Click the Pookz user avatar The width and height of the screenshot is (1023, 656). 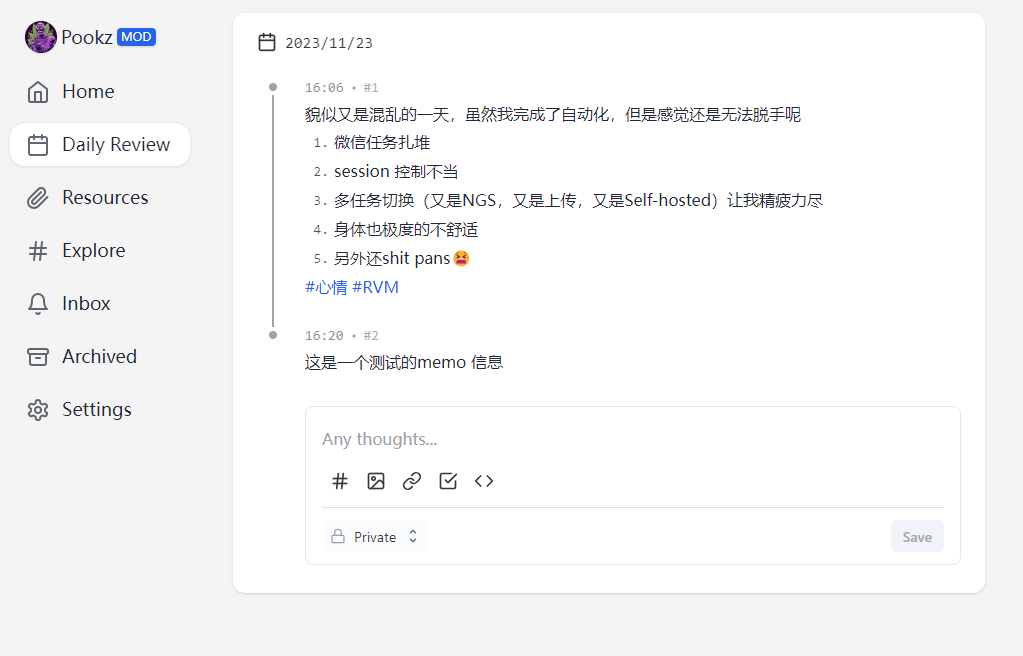[x=41, y=37]
